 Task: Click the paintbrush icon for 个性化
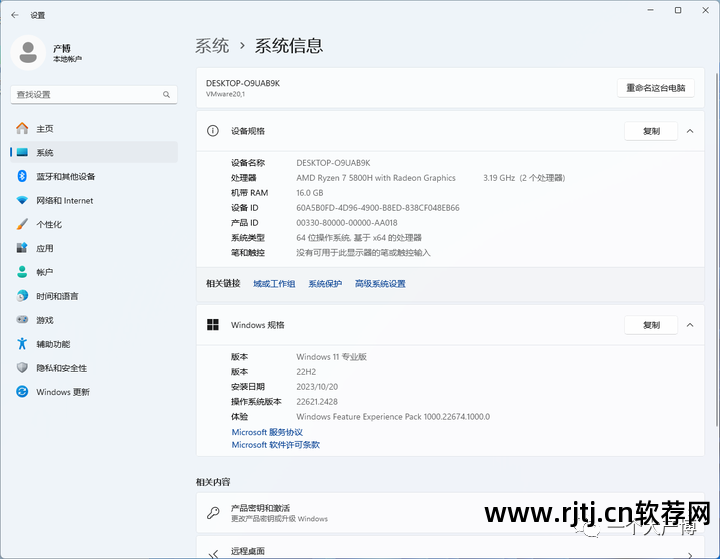point(22,224)
